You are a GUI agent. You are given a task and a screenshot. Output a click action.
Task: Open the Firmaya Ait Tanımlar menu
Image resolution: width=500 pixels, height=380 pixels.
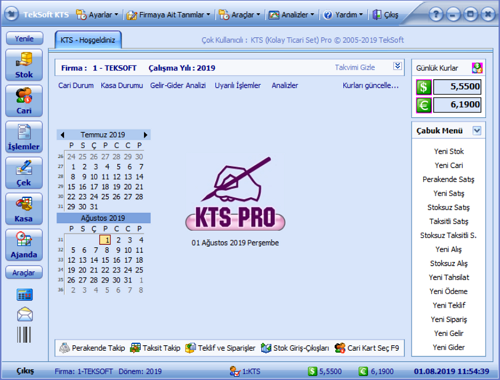pos(168,15)
